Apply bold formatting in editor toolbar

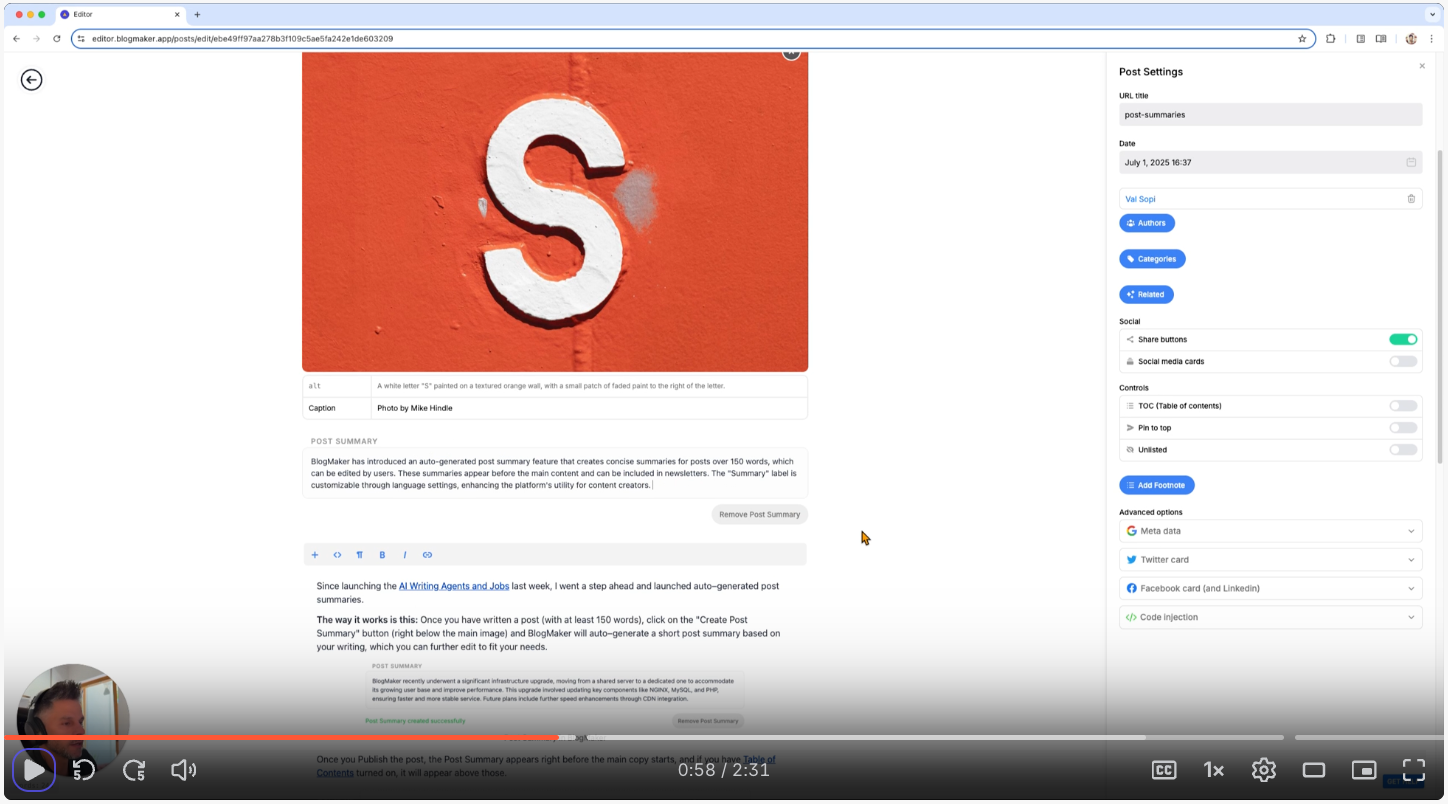click(382, 555)
